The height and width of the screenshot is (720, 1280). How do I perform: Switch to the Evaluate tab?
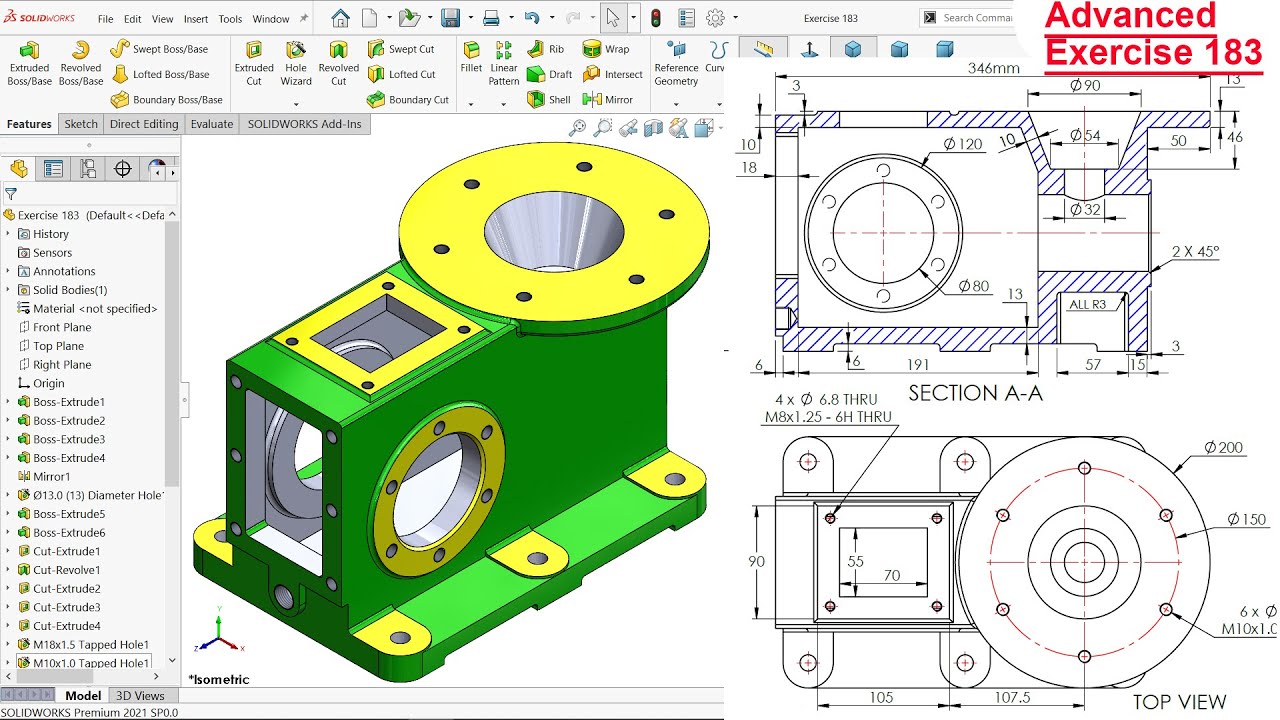click(212, 124)
